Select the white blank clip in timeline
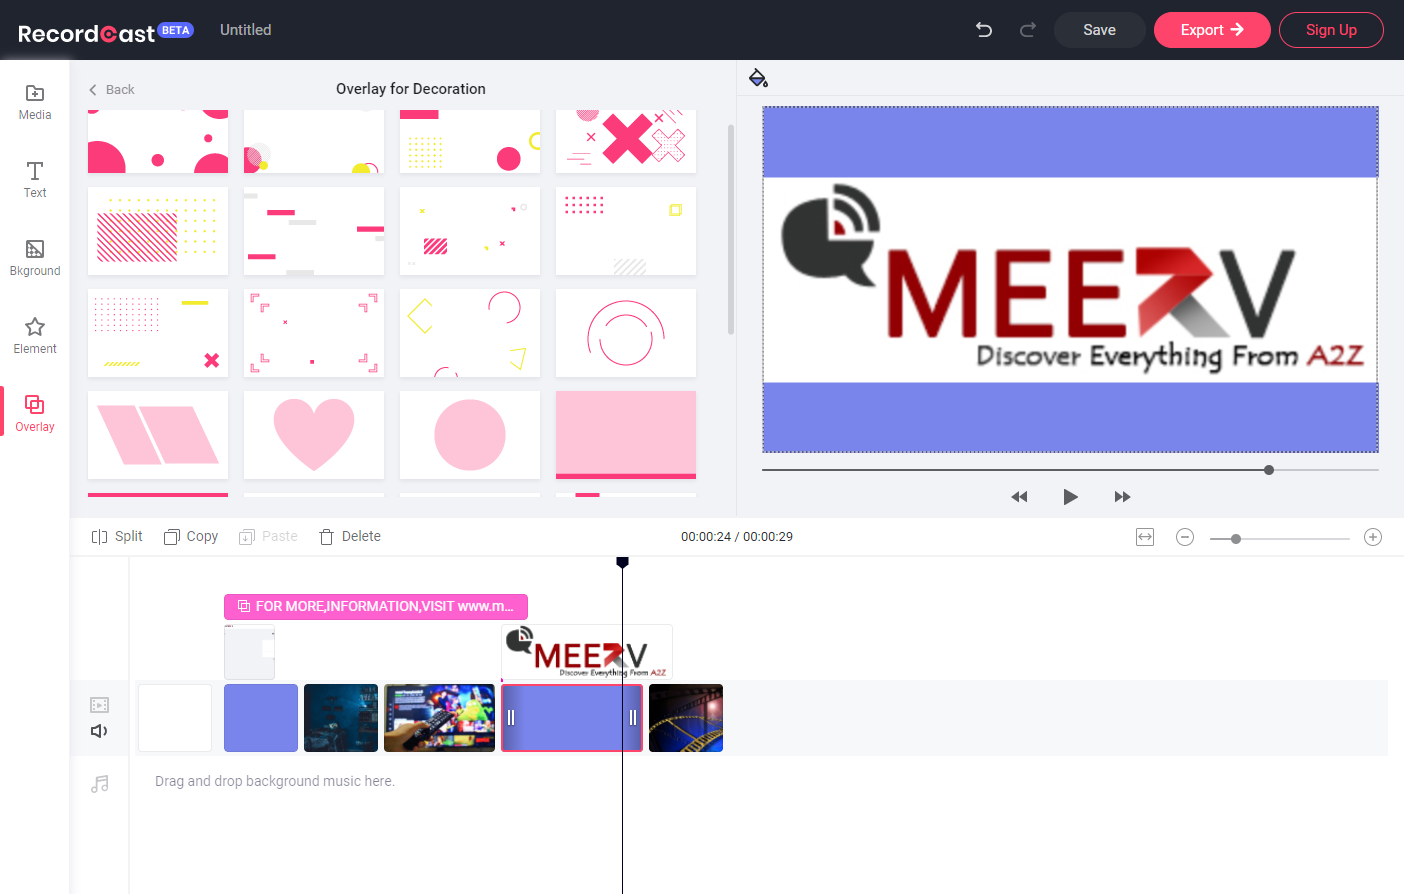 click(175, 718)
